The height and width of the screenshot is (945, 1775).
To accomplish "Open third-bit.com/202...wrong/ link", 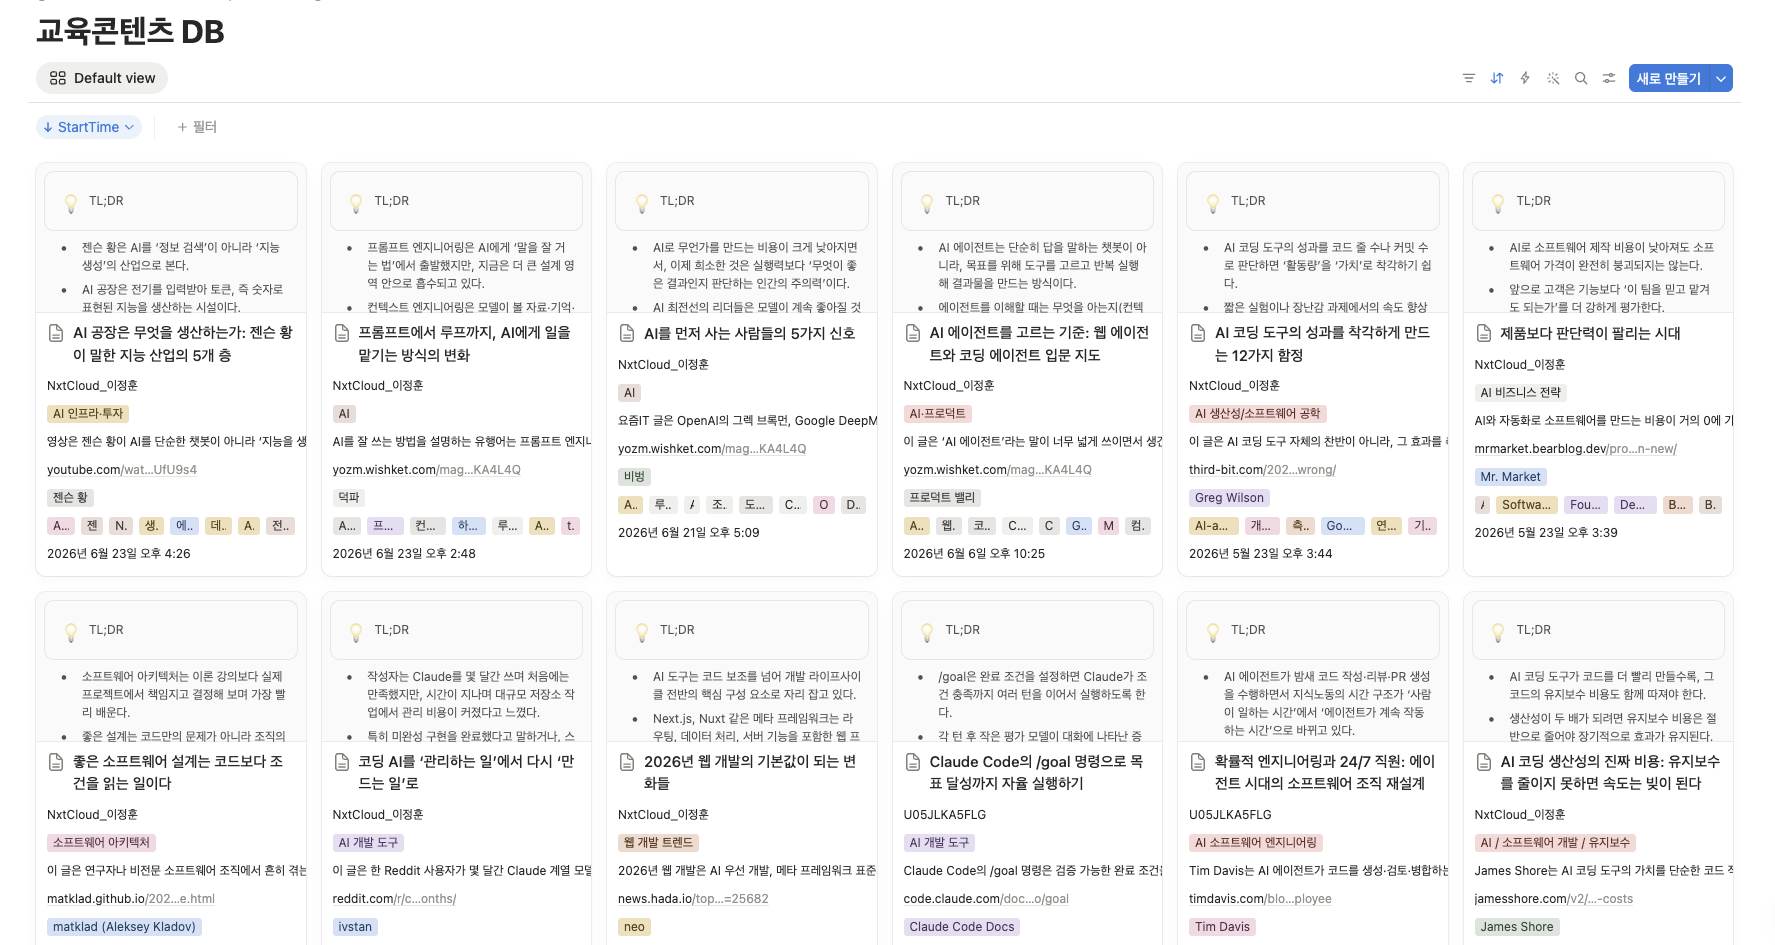I will pyautogui.click(x=1262, y=470).
